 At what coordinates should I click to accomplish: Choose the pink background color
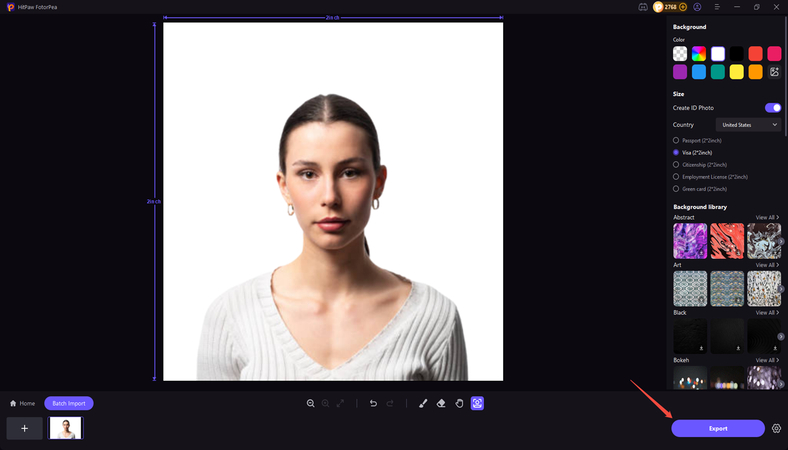coord(774,53)
